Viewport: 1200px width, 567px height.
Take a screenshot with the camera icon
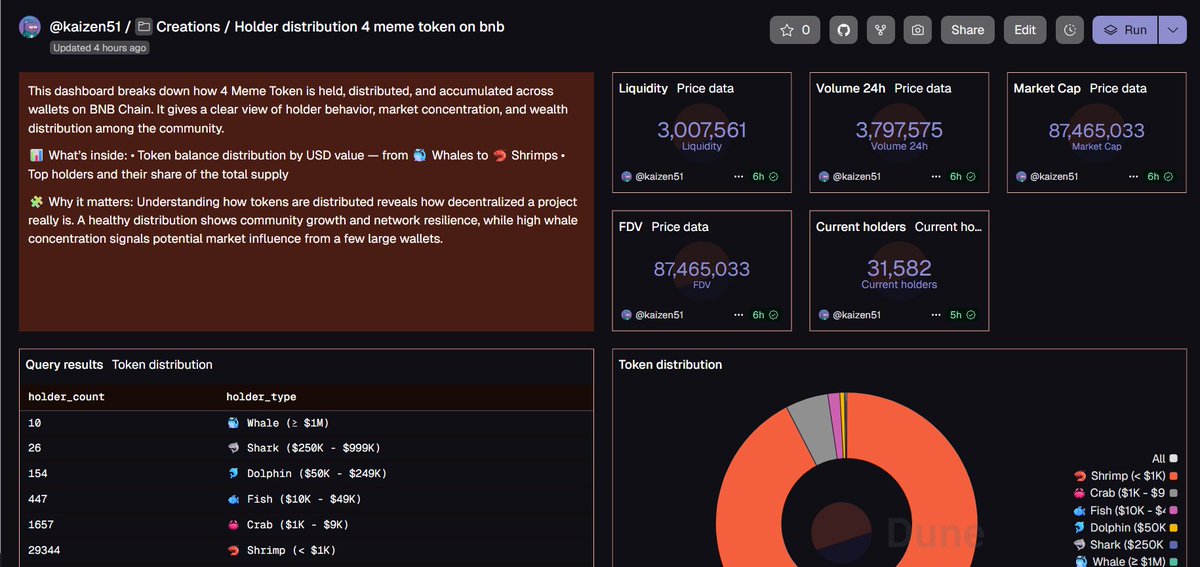tap(917, 30)
